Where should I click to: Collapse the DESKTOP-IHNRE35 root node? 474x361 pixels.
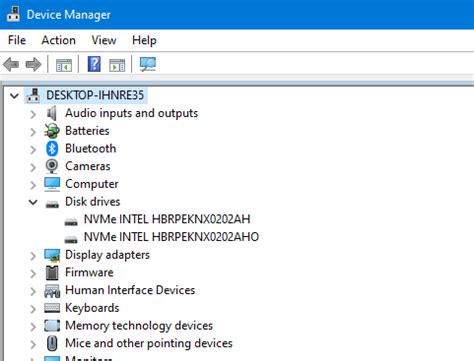(14, 96)
